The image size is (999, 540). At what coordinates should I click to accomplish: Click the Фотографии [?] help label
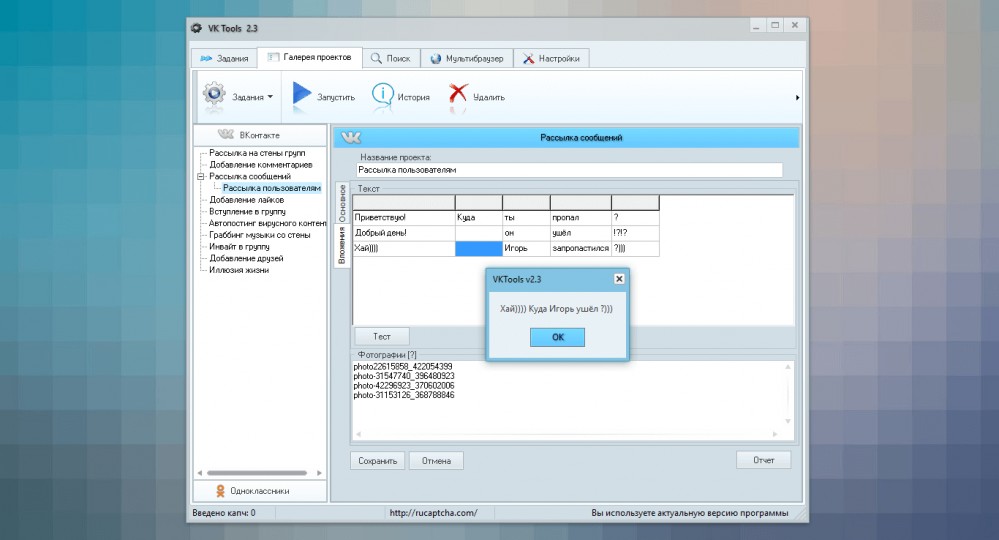387,355
